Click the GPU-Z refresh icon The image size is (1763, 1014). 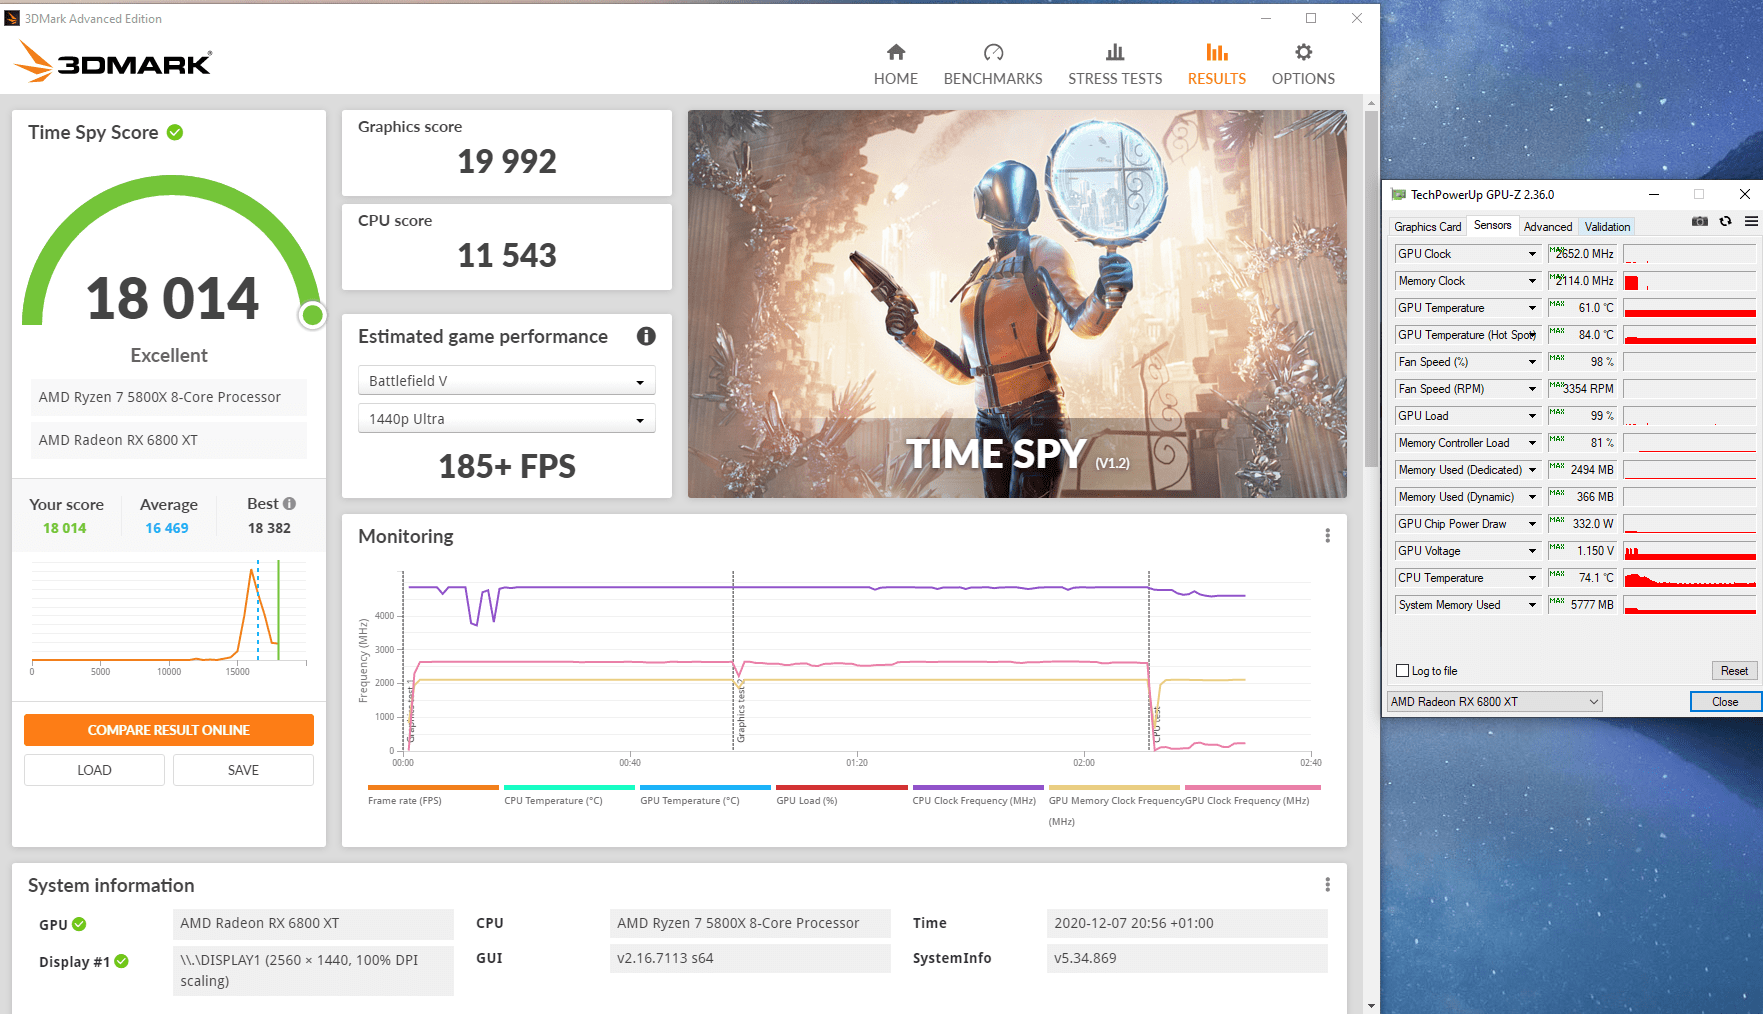click(x=1725, y=221)
